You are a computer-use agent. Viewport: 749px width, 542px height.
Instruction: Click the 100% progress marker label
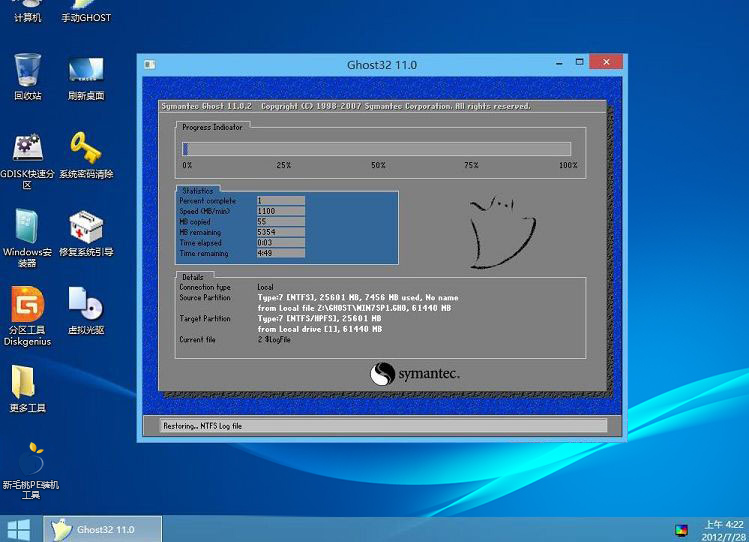point(568,165)
